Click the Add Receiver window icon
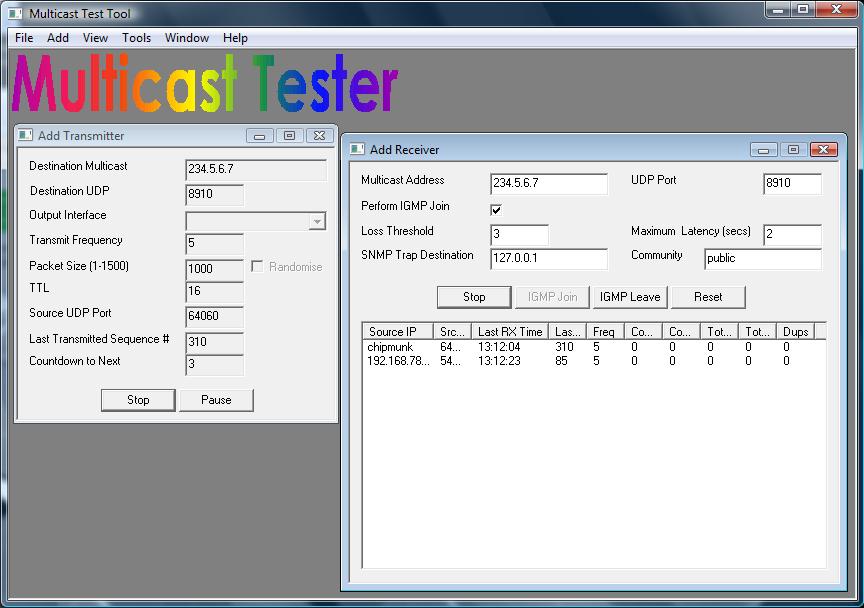The image size is (864, 608). (x=358, y=149)
